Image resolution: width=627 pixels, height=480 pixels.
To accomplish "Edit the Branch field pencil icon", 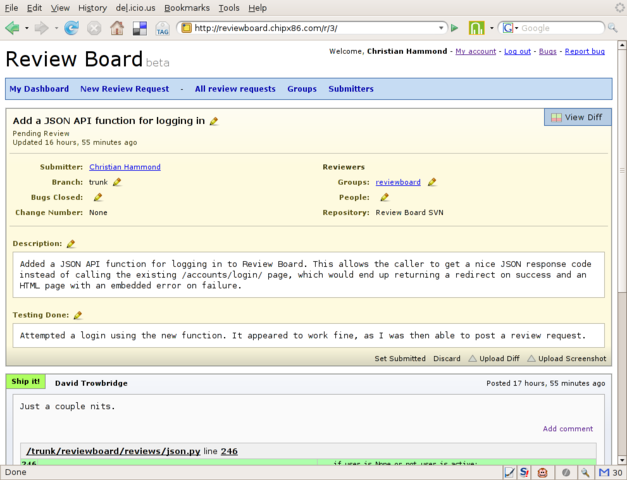I will point(117,182).
